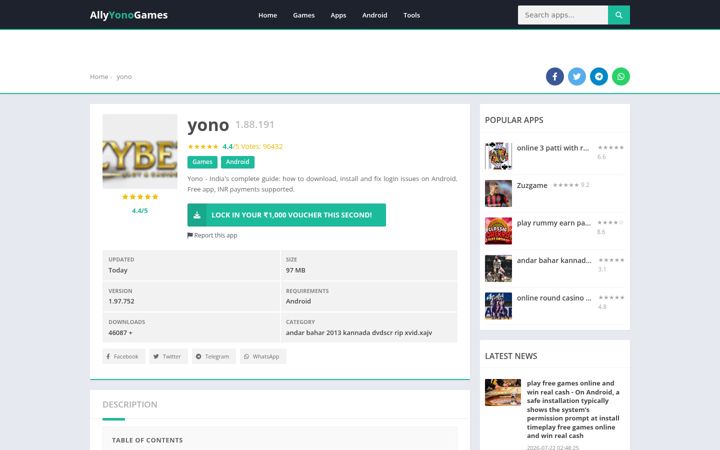Select the Android tag
Image resolution: width=720 pixels, height=450 pixels.
click(237, 162)
